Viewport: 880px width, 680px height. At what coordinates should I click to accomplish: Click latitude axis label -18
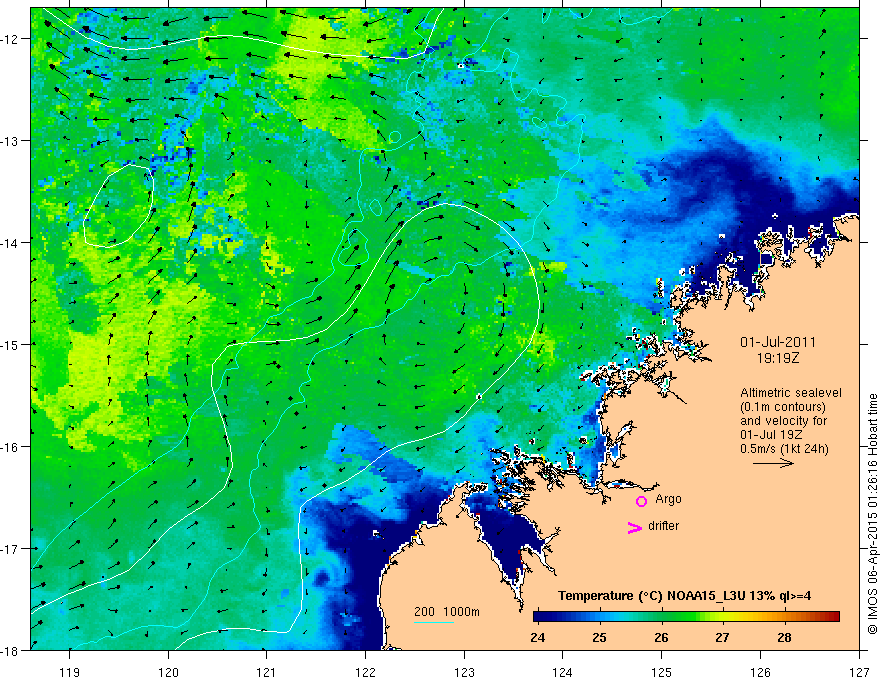pyautogui.click(x=10, y=650)
